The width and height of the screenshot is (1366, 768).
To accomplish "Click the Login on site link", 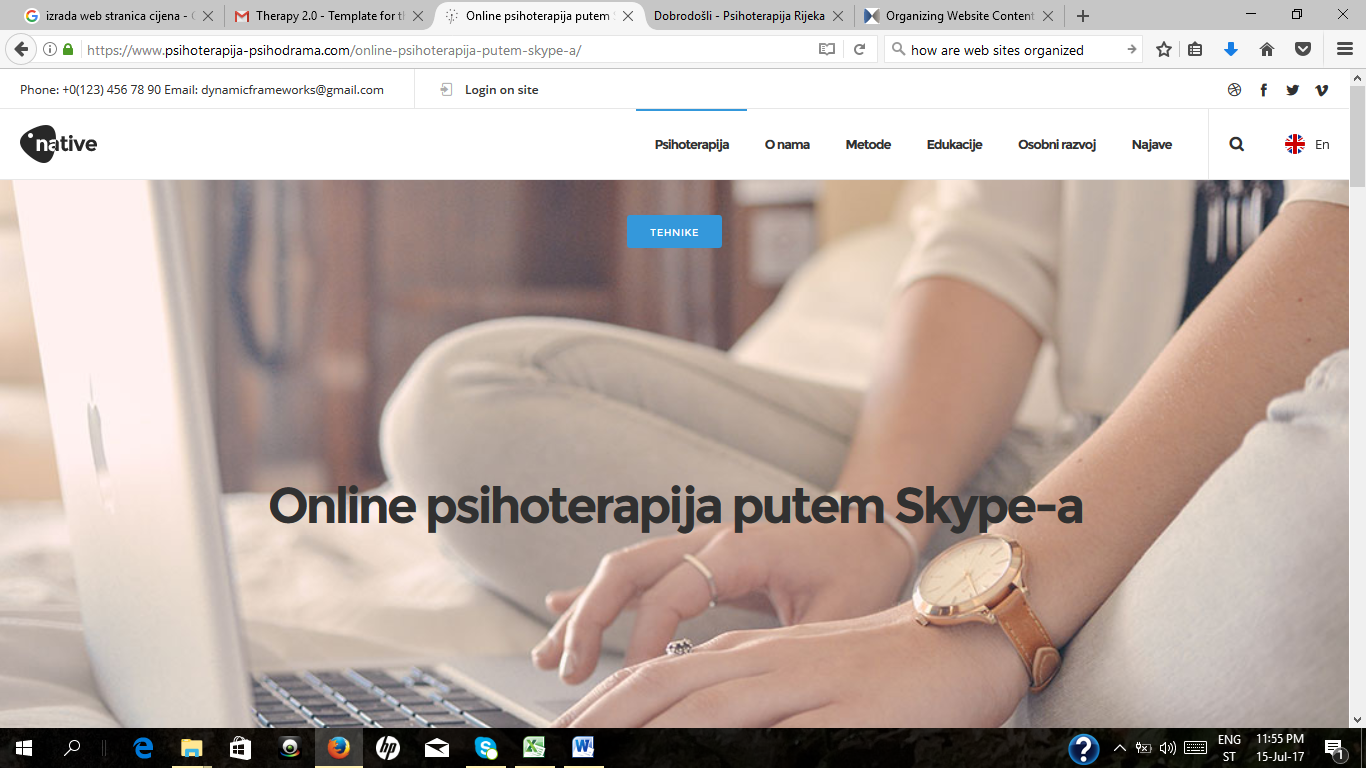I will pos(500,90).
